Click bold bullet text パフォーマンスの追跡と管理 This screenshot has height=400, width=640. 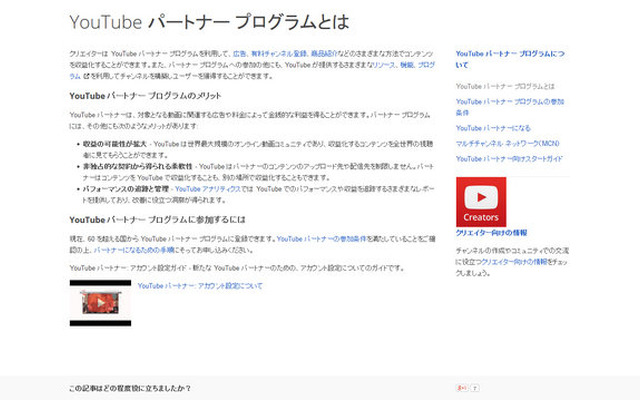(x=126, y=189)
